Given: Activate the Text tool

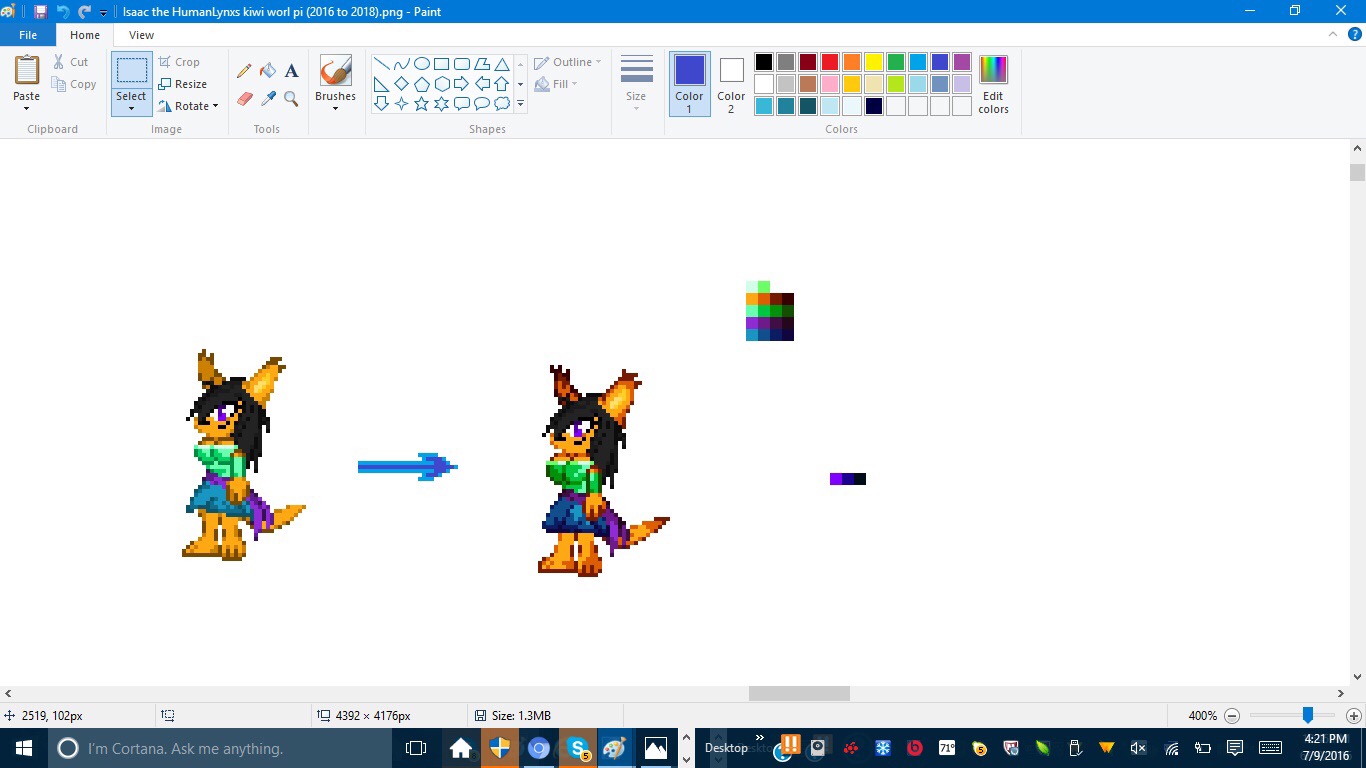Looking at the screenshot, I should [292, 71].
